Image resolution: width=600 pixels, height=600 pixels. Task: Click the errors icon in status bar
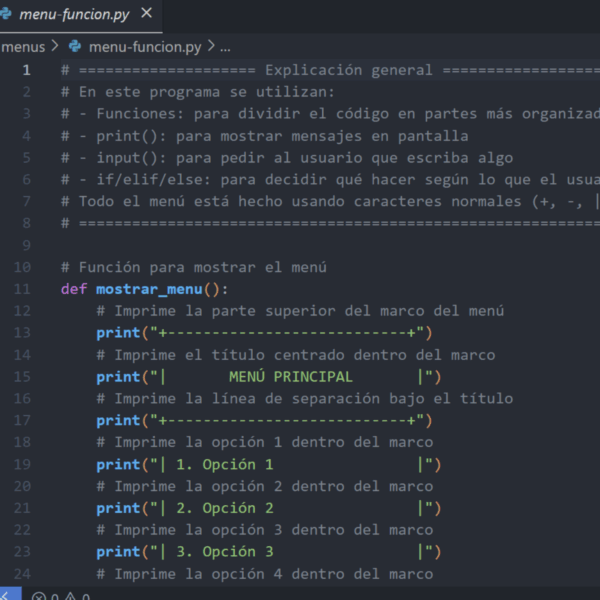point(39,596)
